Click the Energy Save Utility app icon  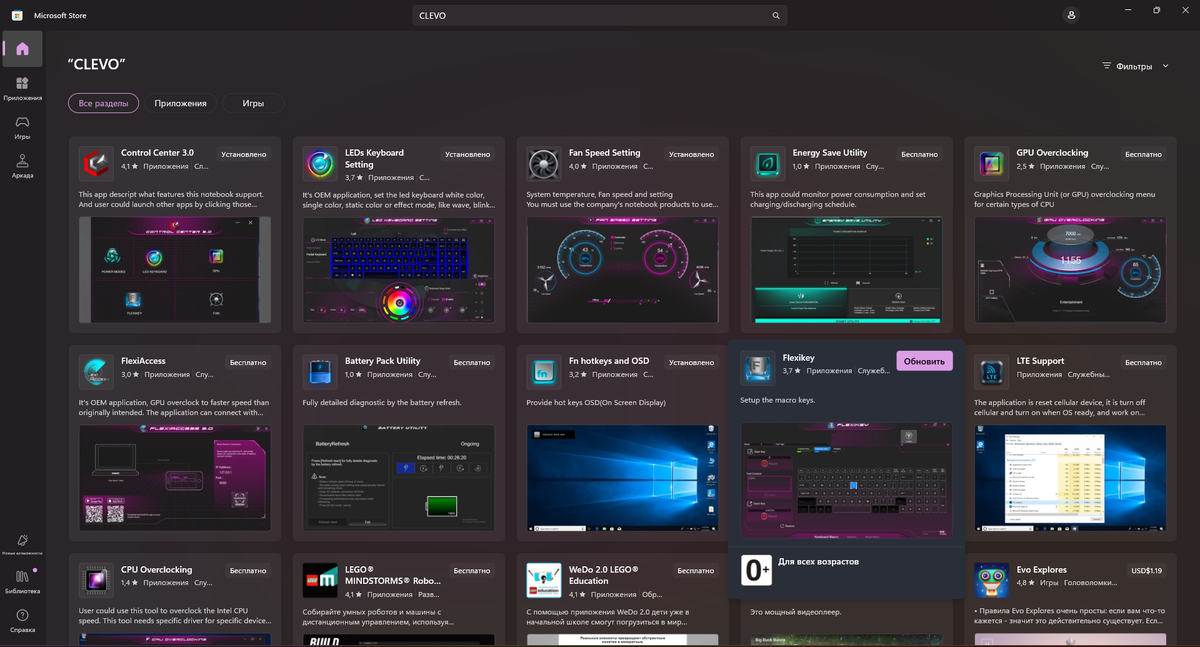tap(768, 163)
